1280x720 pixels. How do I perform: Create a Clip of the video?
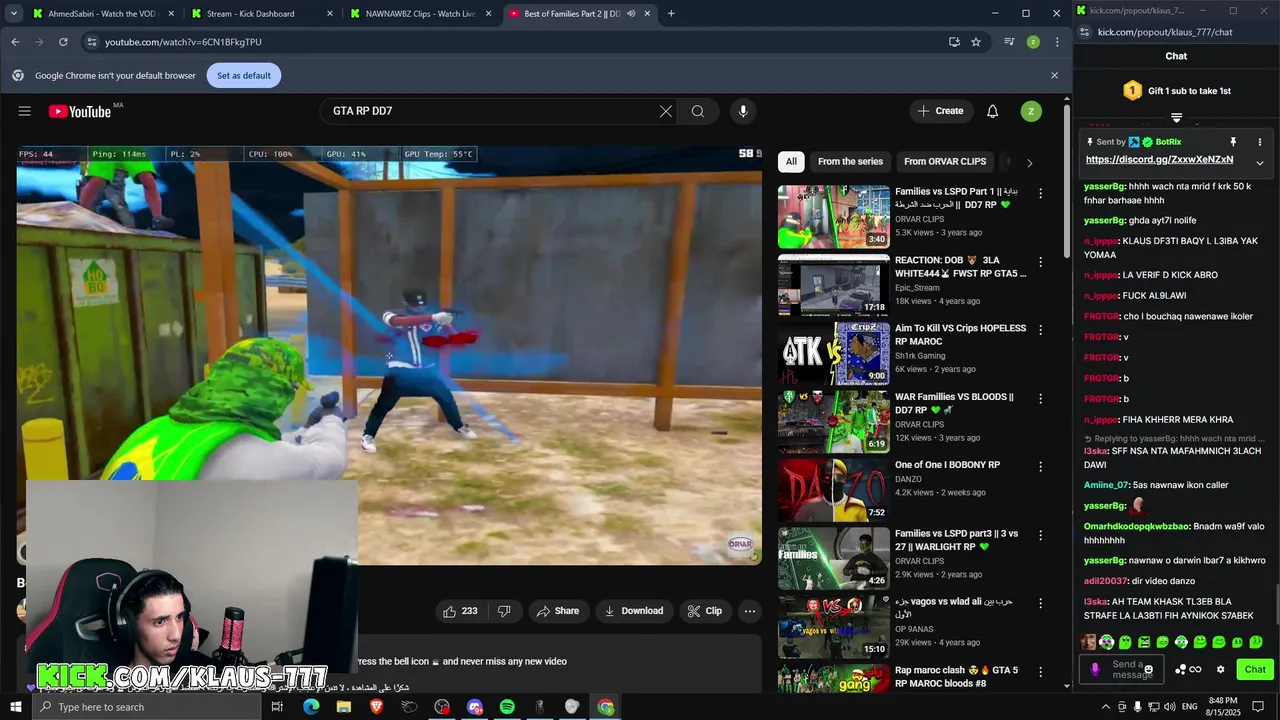coord(704,611)
